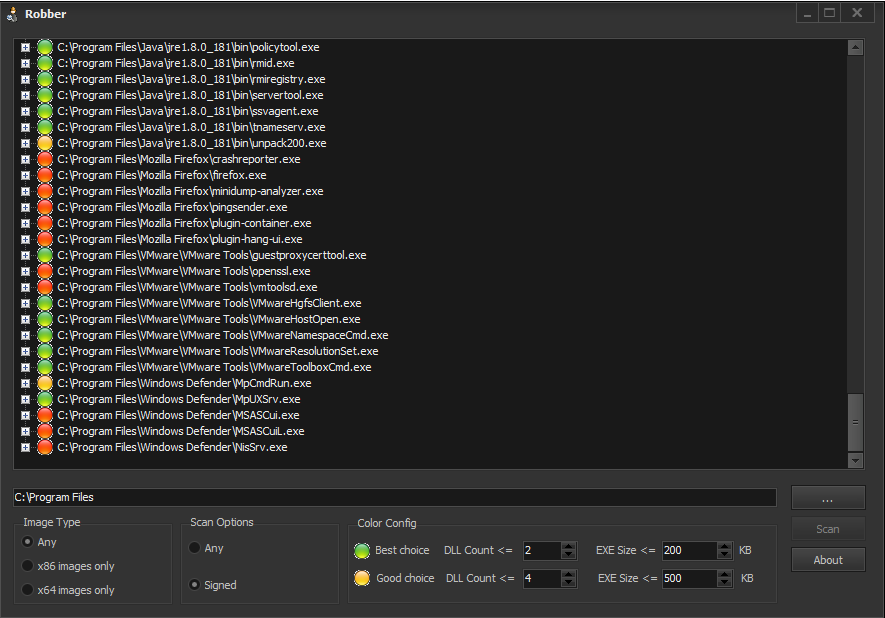
Task: Increase Best choice EXE Size value
Action: 725,546
